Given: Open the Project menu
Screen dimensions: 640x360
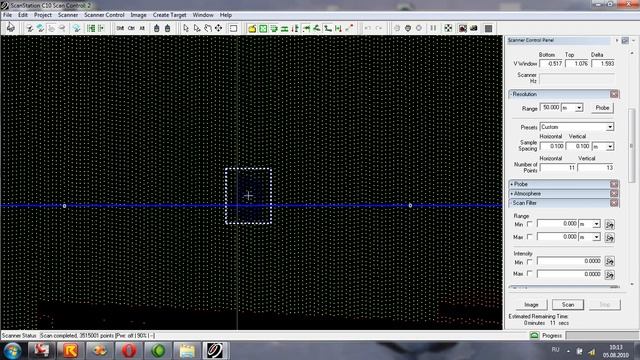Looking at the screenshot, I should coord(43,15).
